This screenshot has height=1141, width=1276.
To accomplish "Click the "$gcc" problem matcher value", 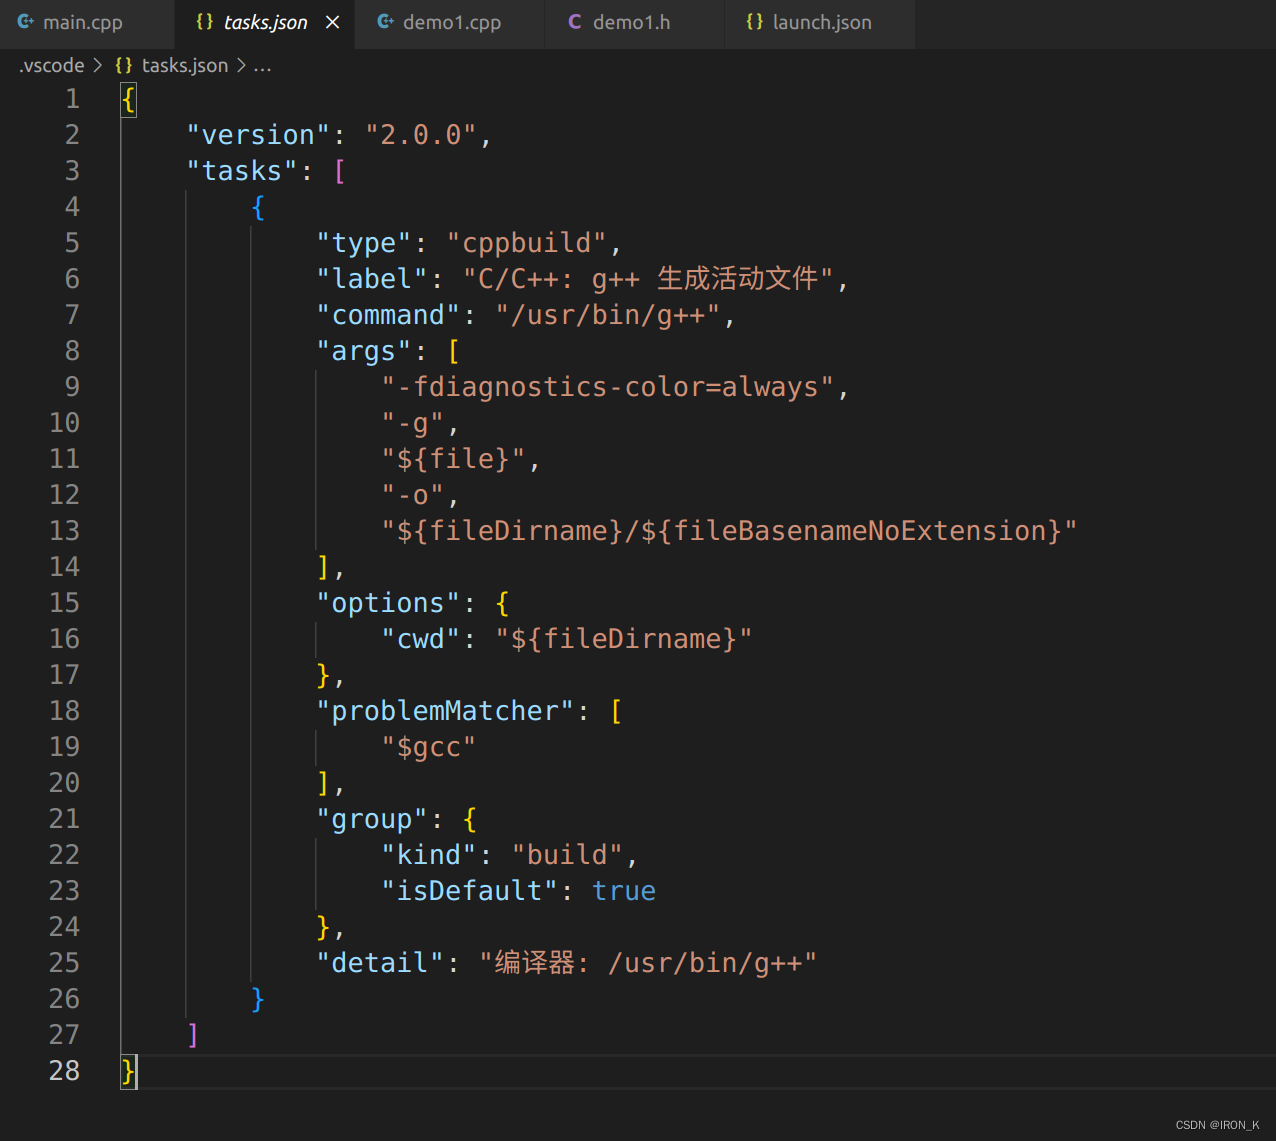I will (x=429, y=747).
